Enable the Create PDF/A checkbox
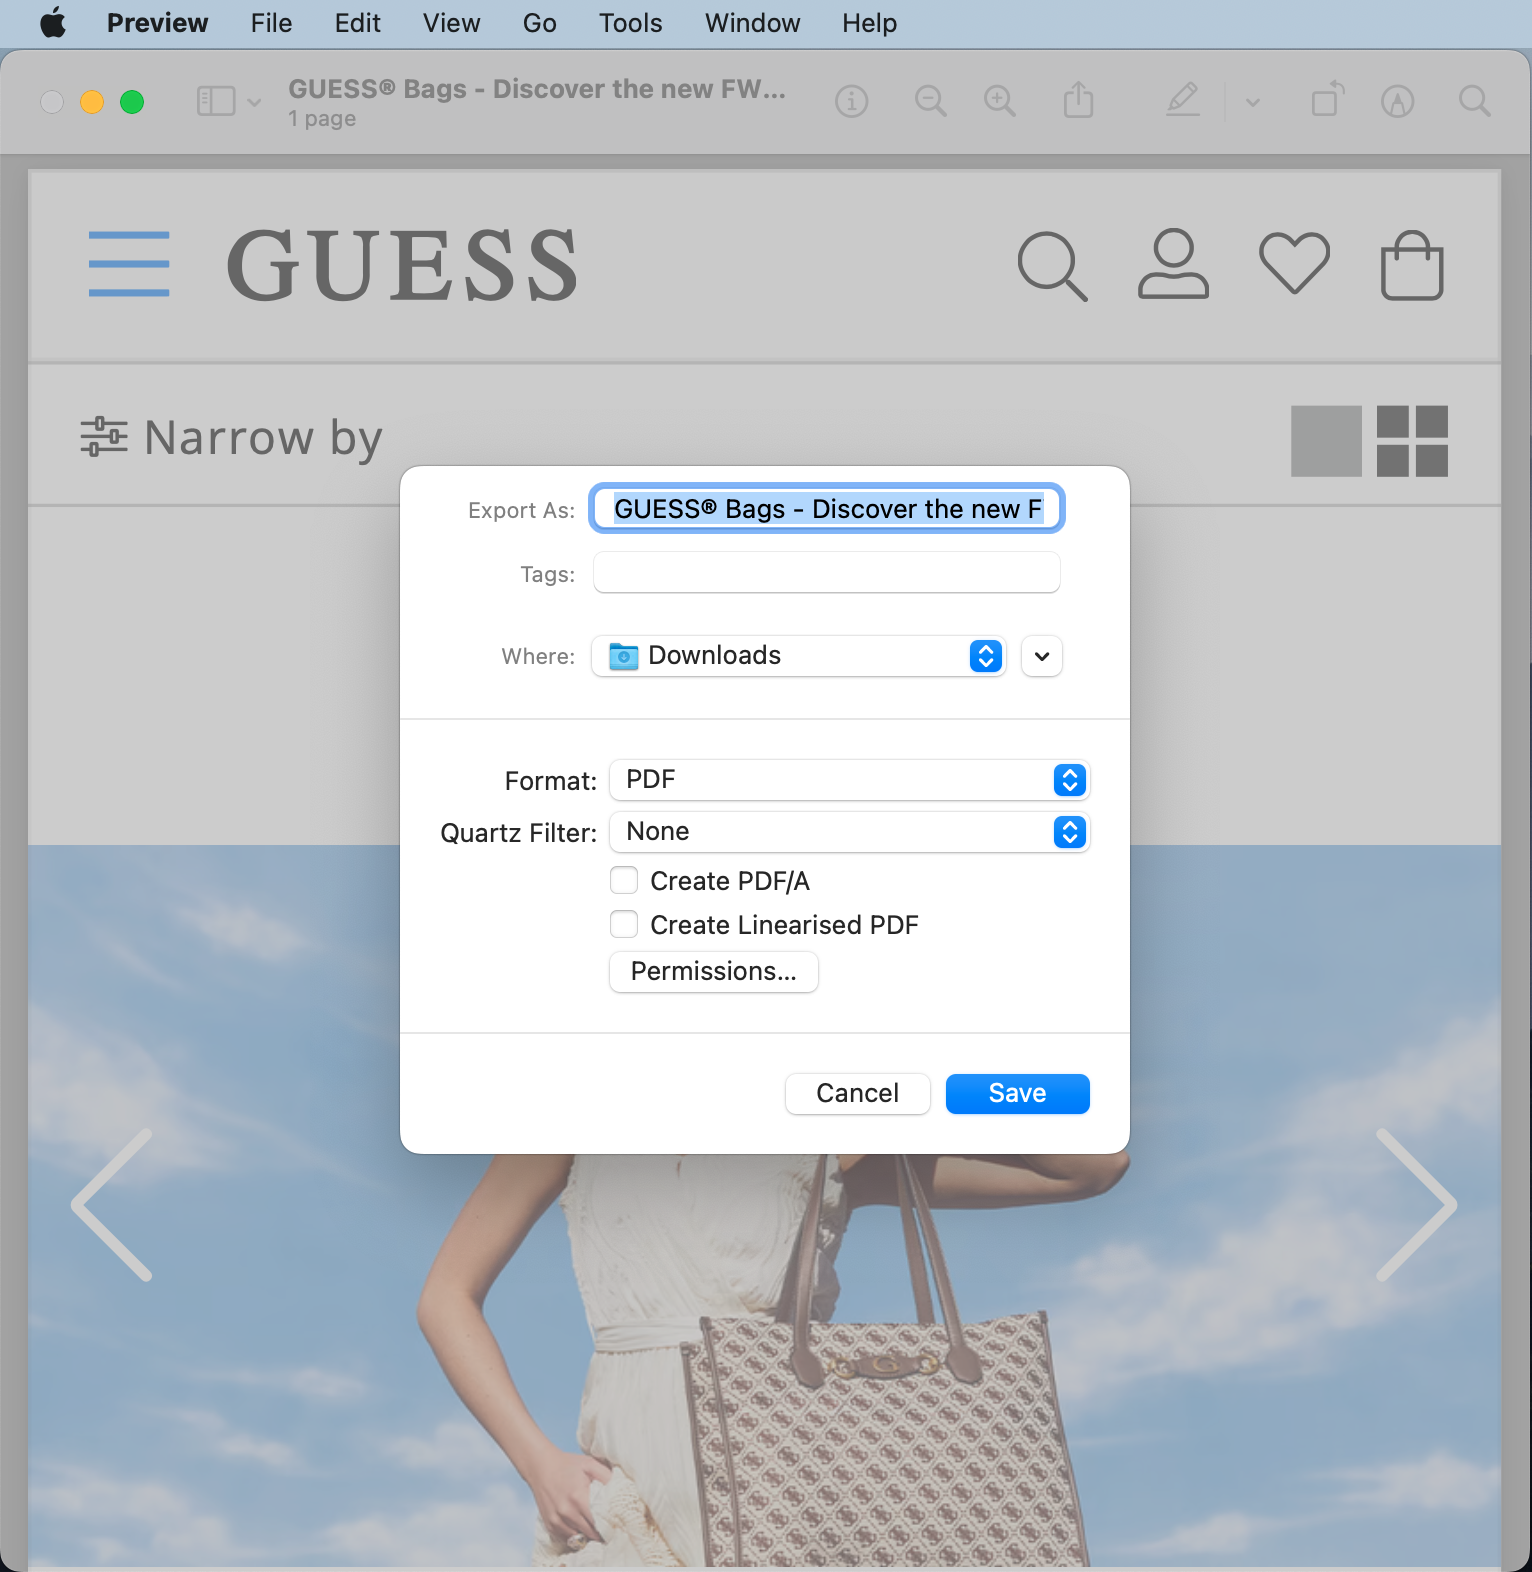 point(624,880)
